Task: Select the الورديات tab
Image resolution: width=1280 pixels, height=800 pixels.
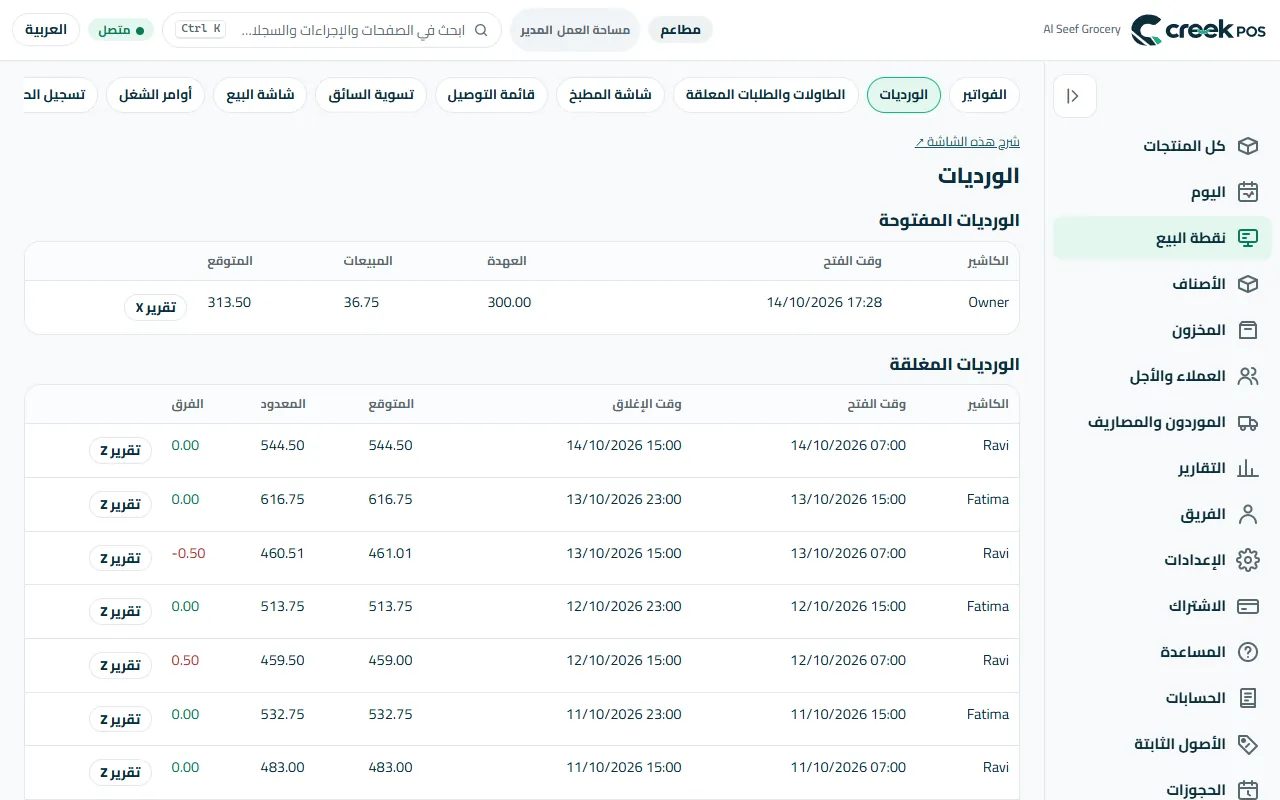Action: 904,95
